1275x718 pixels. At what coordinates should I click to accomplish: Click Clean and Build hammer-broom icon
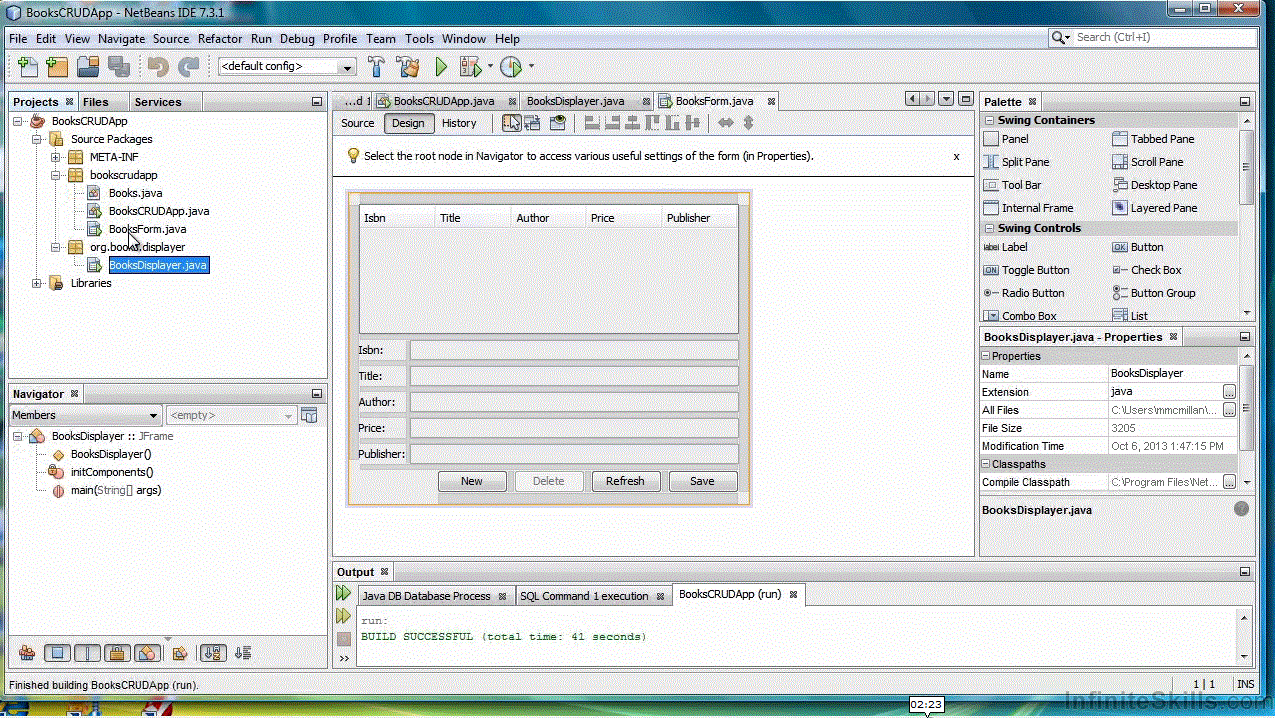tap(407, 67)
